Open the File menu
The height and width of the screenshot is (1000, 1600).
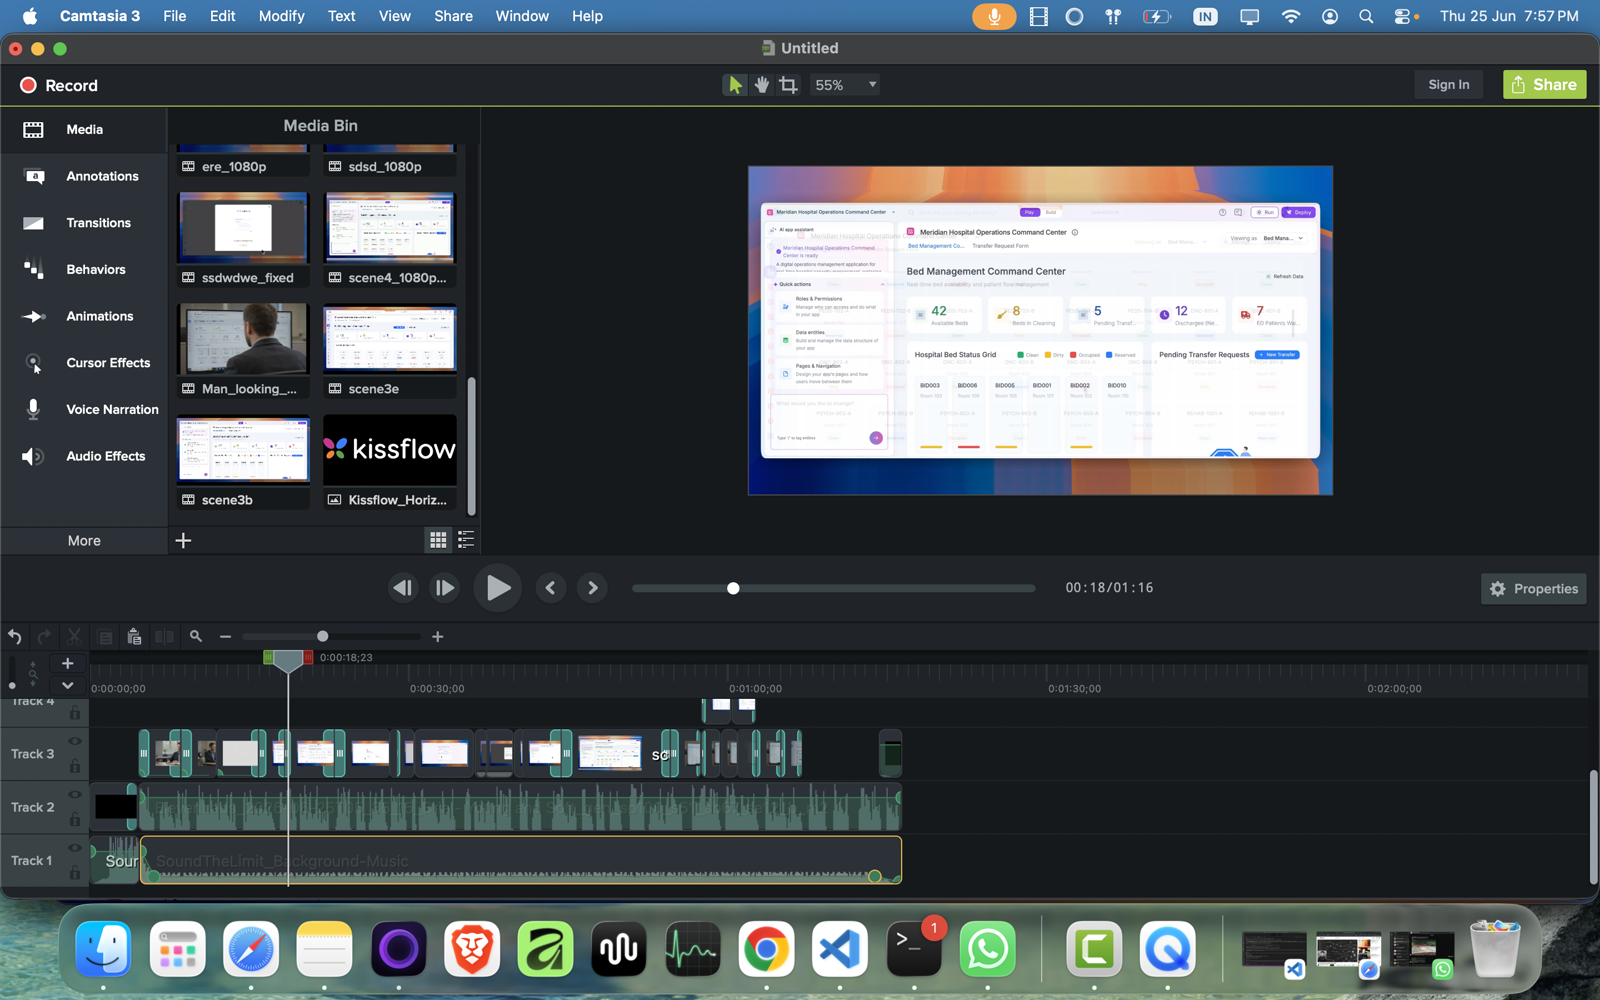(x=175, y=16)
